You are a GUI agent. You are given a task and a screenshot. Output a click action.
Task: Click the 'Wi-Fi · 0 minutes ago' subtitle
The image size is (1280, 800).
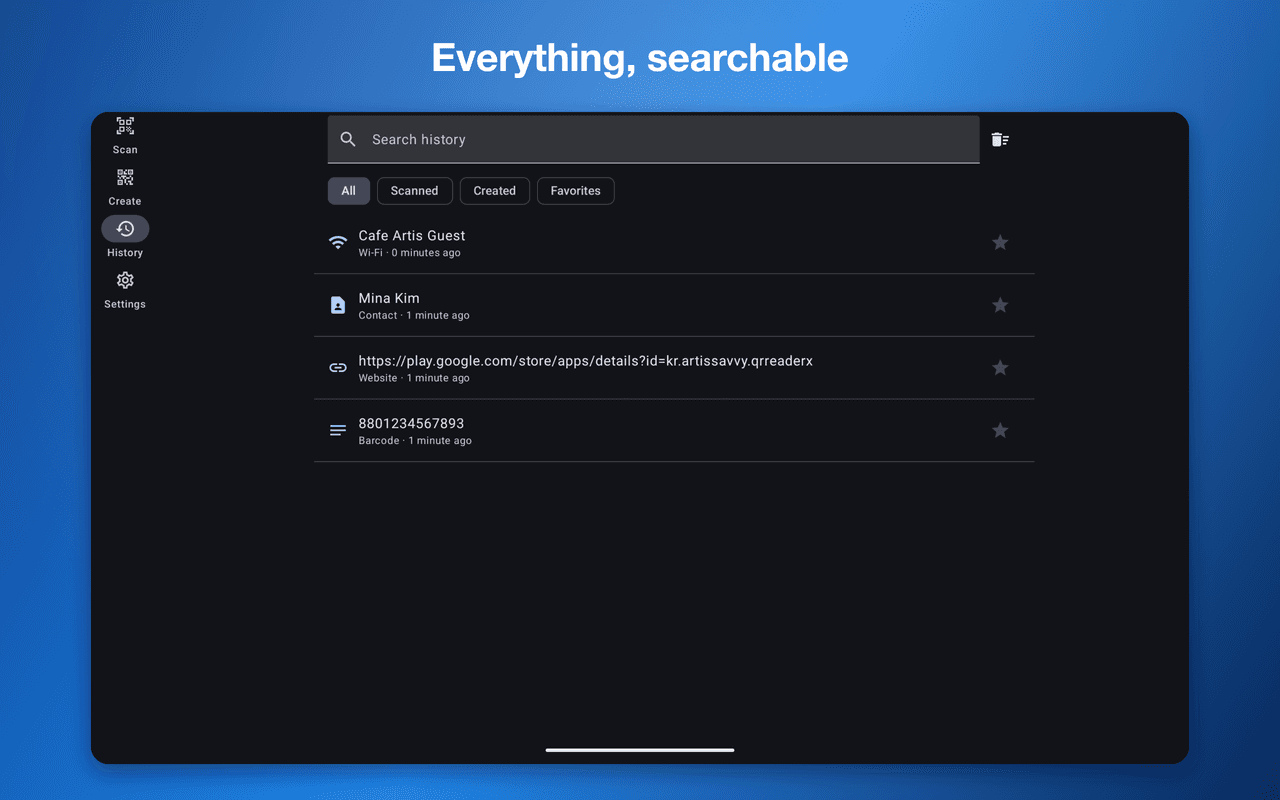click(410, 253)
